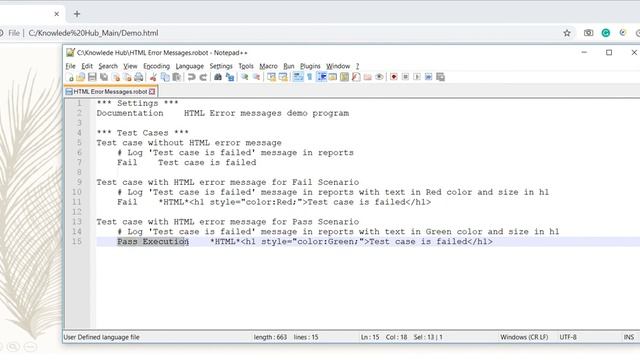
Task: Click the camera screenshot extension icon
Action: click(588, 33)
